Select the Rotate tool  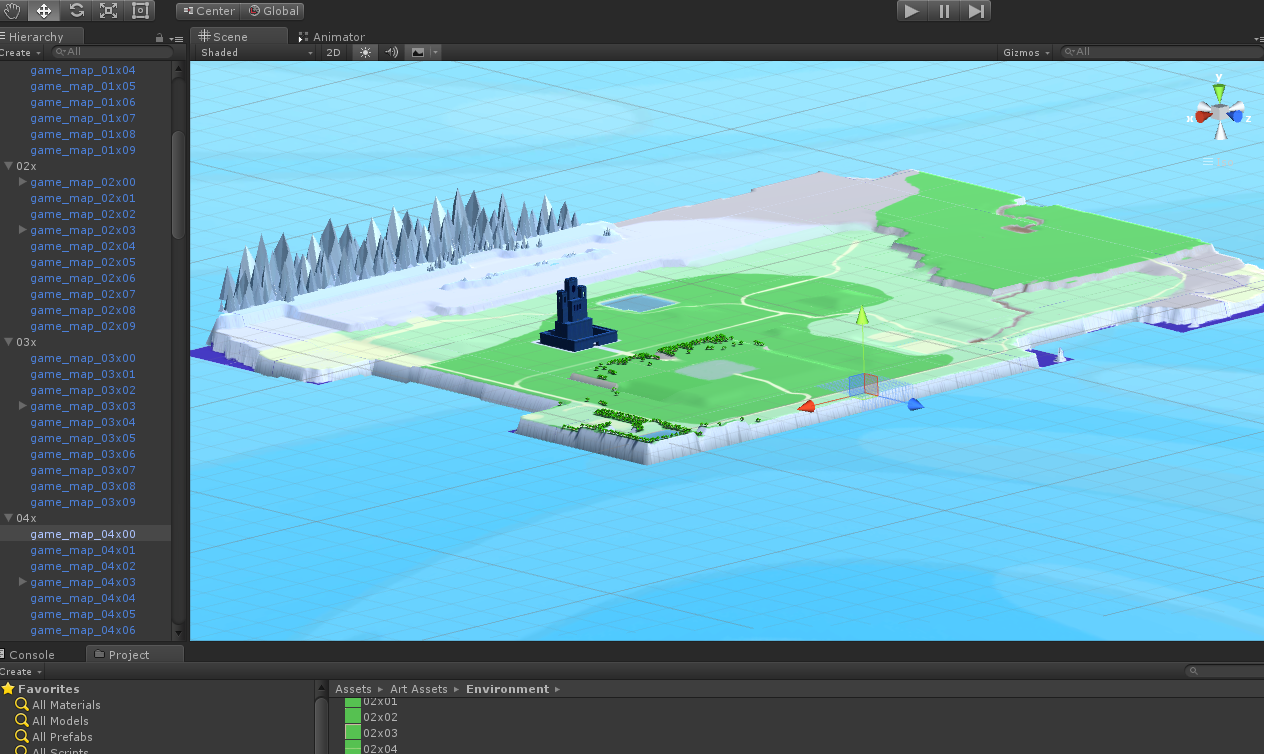coord(76,11)
